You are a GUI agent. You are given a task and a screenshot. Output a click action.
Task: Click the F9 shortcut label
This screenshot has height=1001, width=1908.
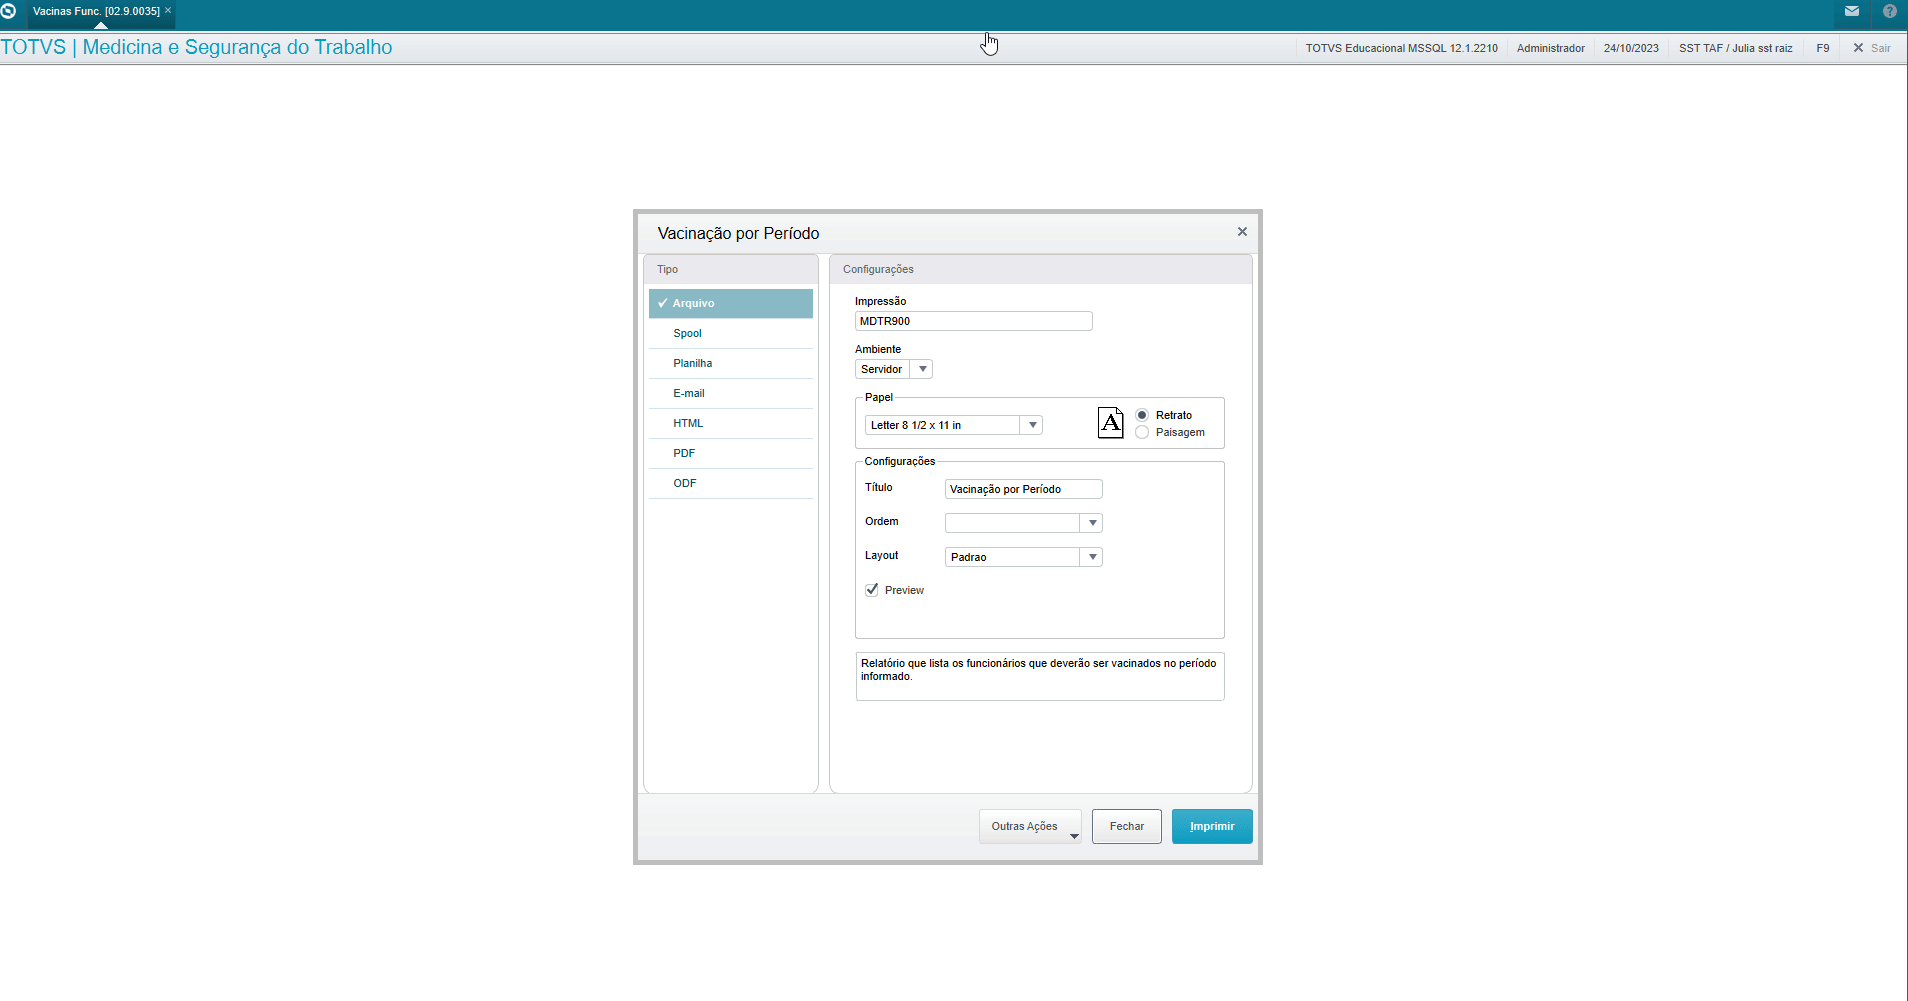[1823, 48]
